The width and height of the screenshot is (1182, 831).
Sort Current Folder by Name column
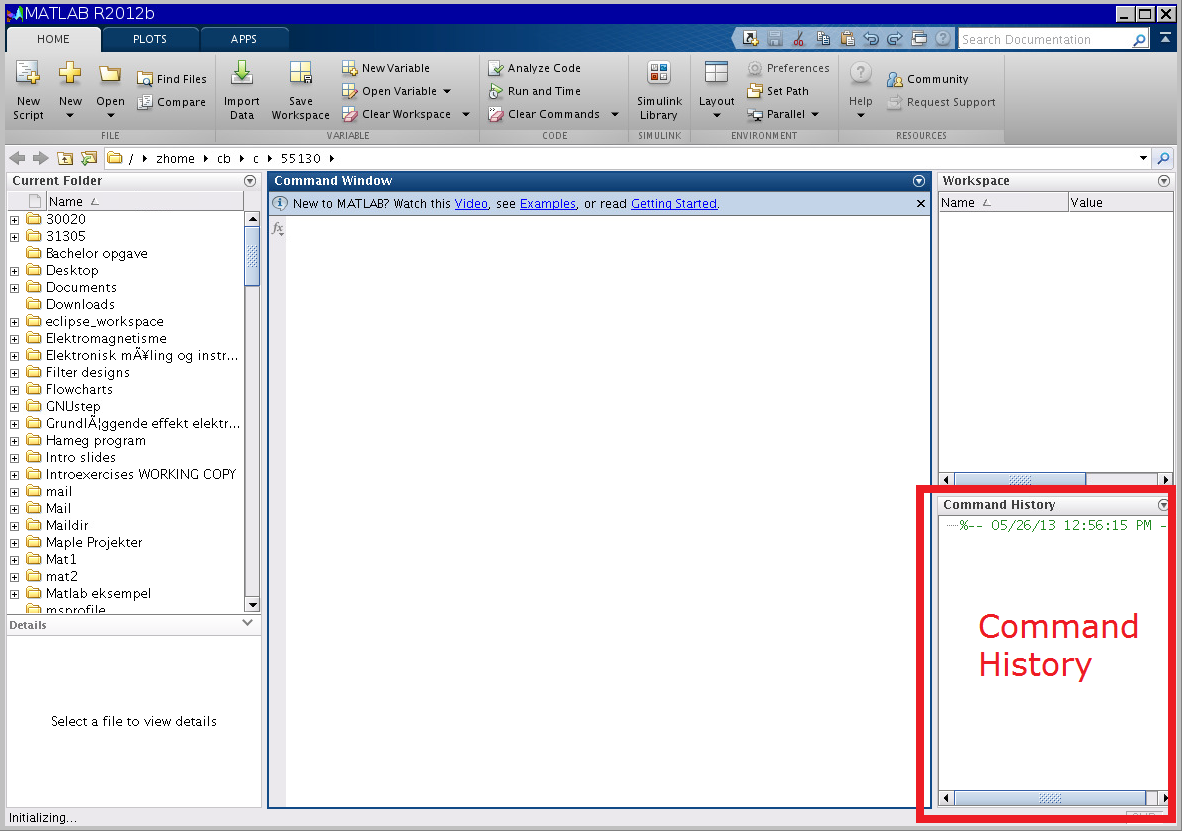point(144,201)
